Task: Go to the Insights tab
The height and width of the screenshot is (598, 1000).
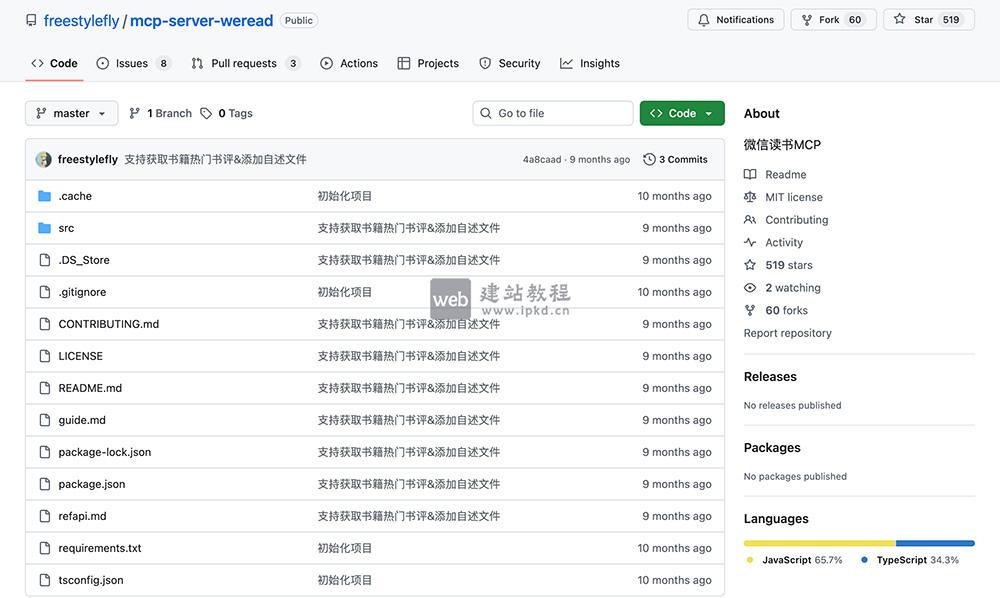Action: point(599,63)
